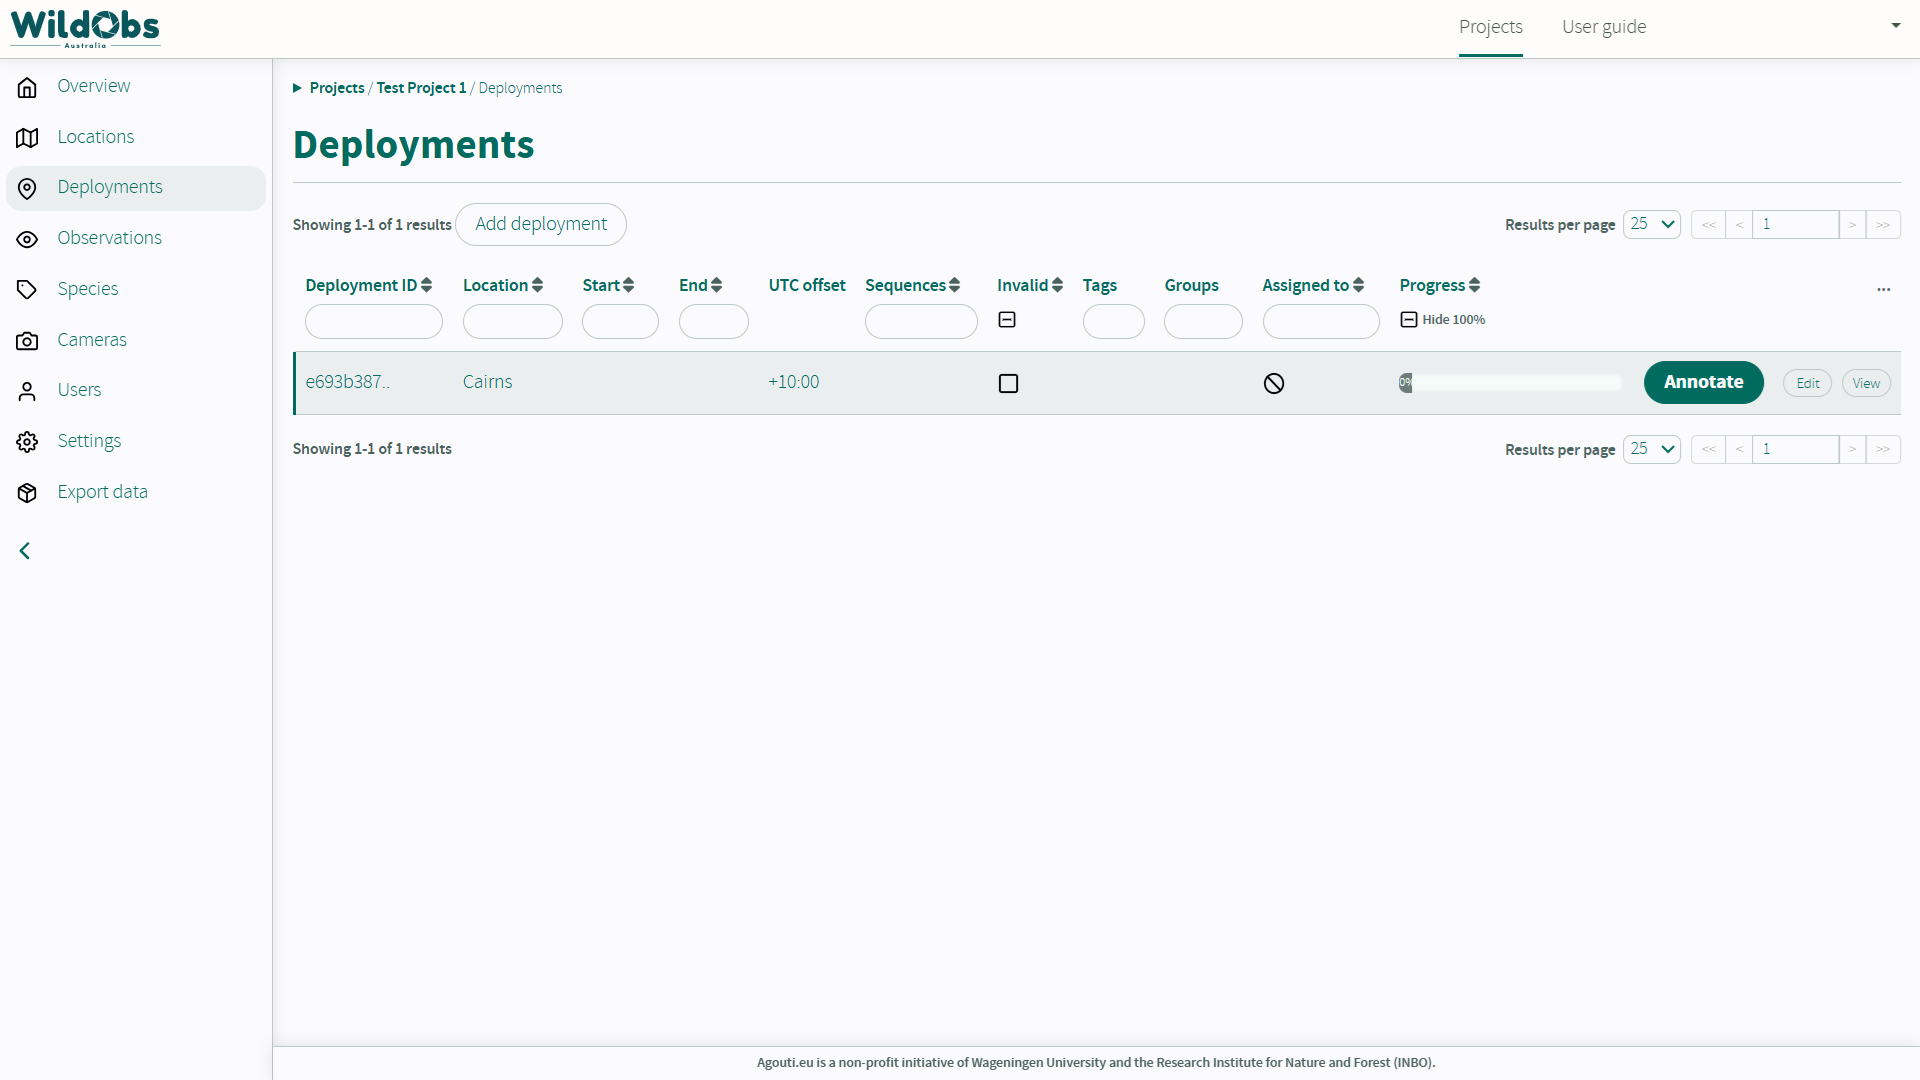
Task: Open user account dropdown arrow
Action: pyautogui.click(x=1895, y=26)
